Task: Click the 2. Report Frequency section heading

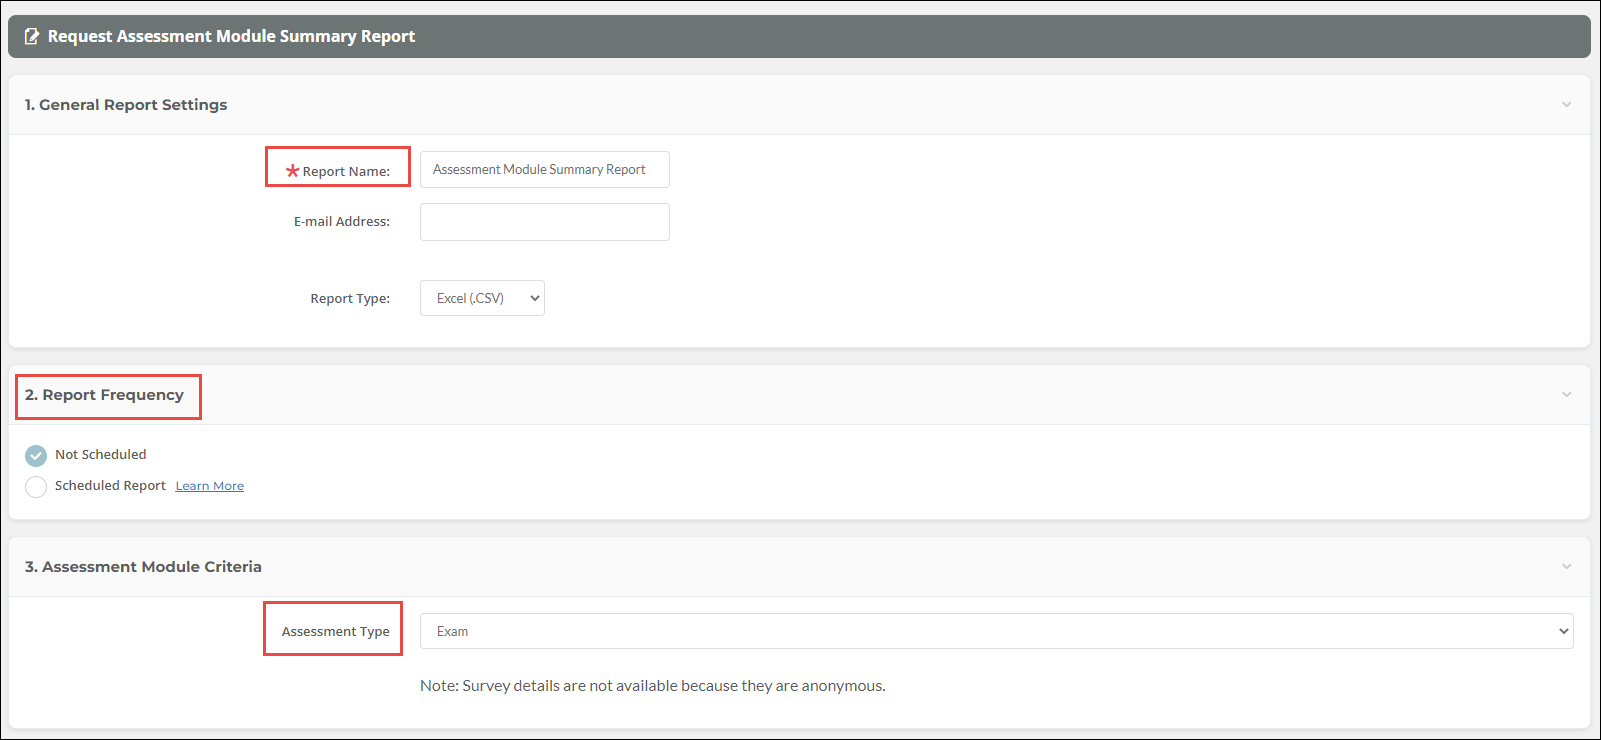Action: pyautogui.click(x=104, y=395)
